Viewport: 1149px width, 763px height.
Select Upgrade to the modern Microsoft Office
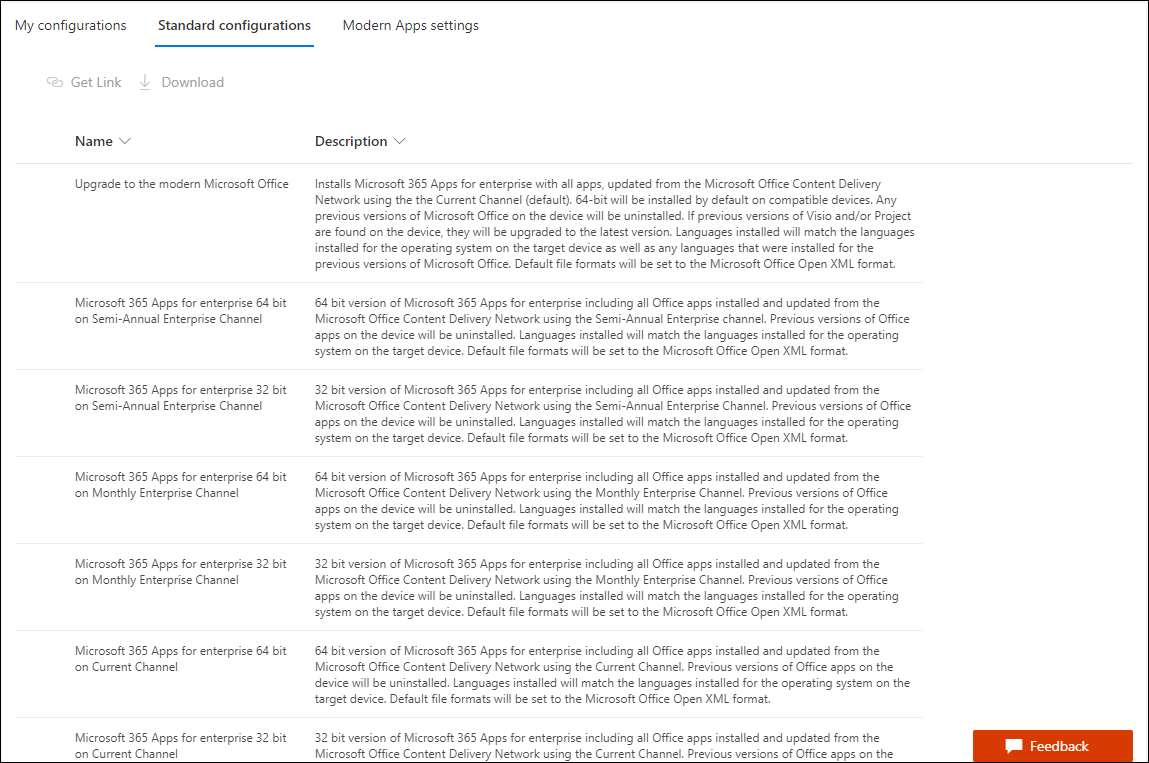pos(182,184)
